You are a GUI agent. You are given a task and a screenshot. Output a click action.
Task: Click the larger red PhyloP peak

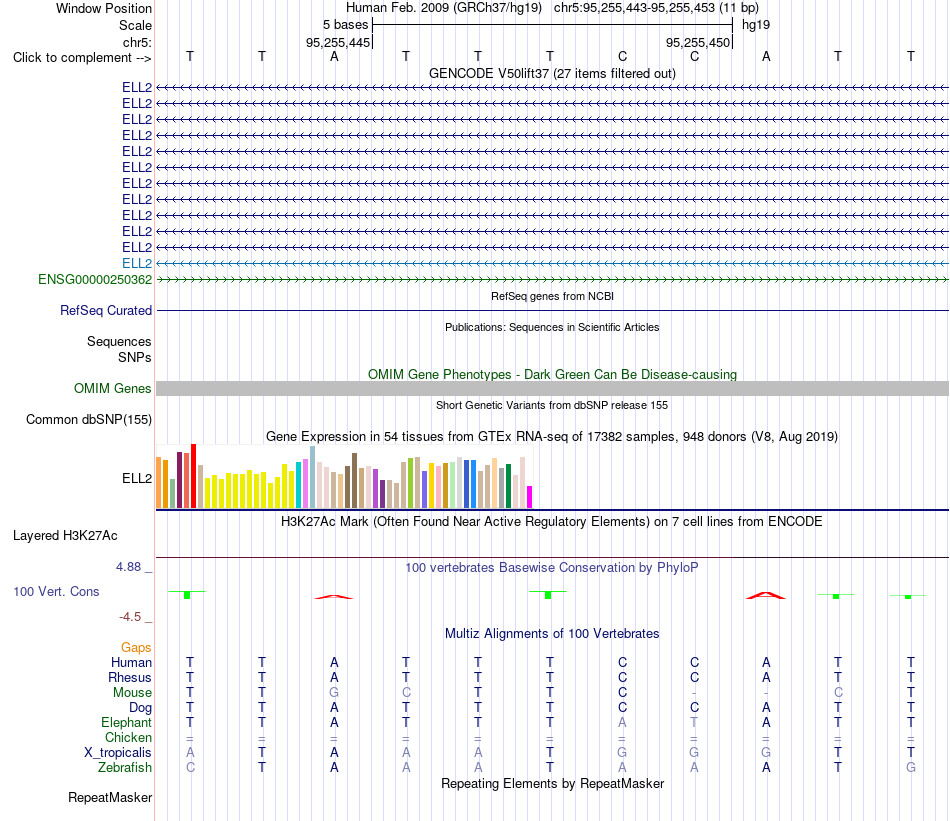pyautogui.click(x=766, y=596)
